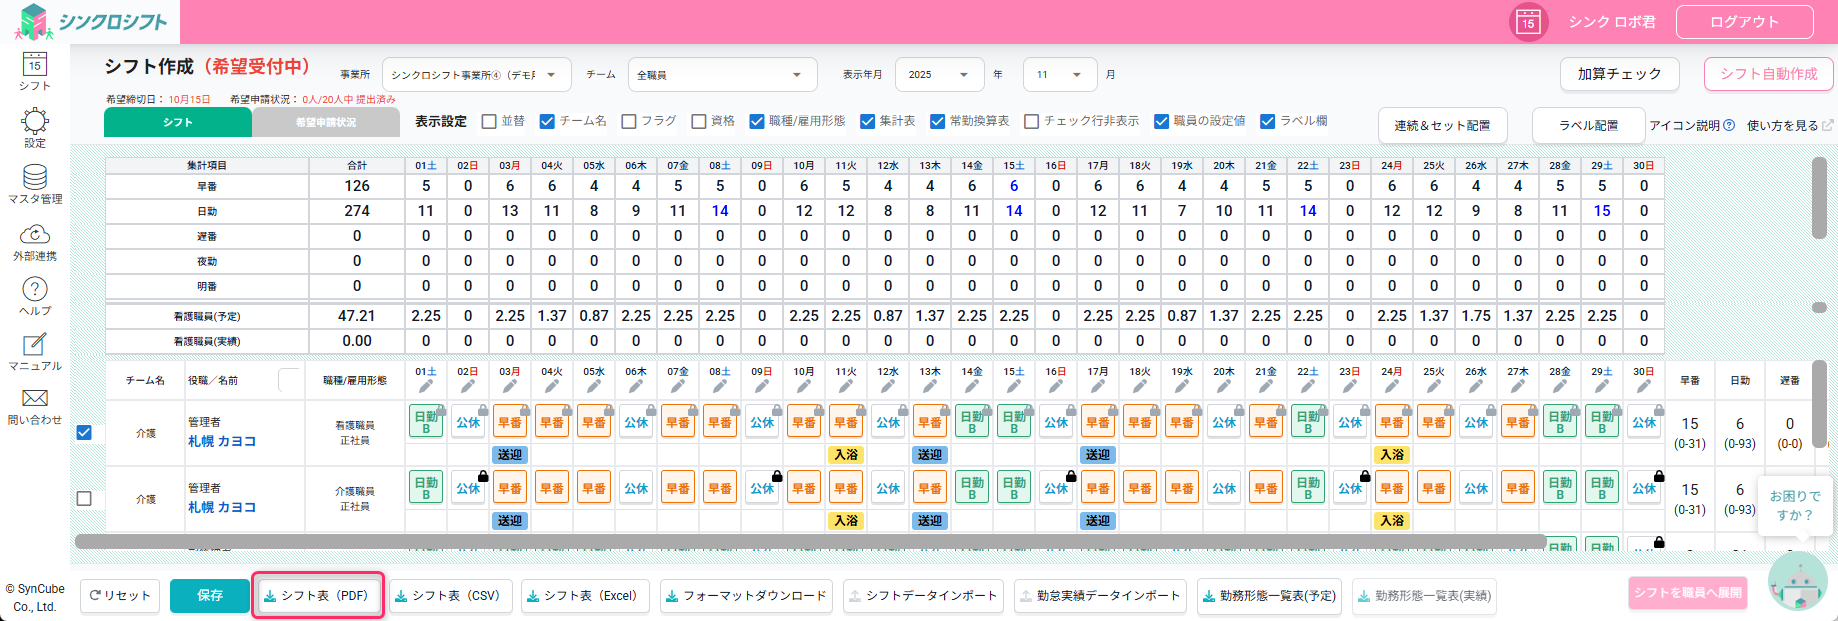Toggle the ラベル欄 checkbox
The height and width of the screenshot is (621, 1838).
tap(1268, 121)
